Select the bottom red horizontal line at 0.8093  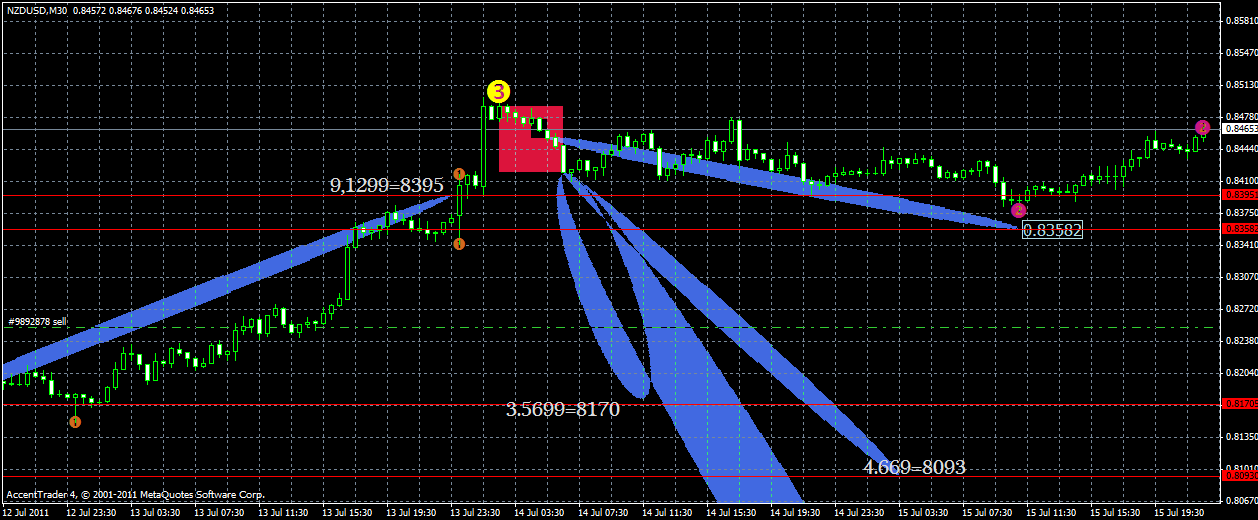(610, 476)
